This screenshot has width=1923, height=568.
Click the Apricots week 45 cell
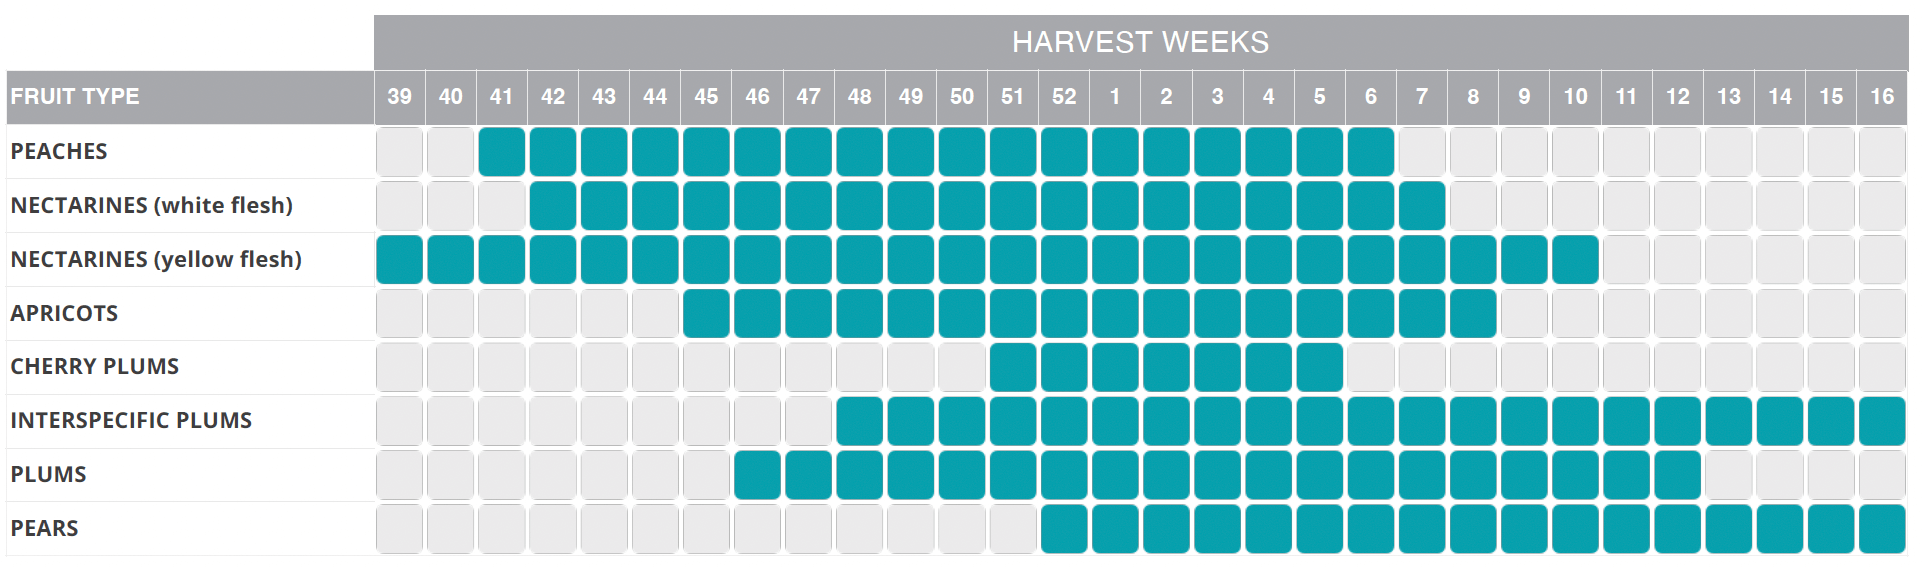(x=706, y=313)
